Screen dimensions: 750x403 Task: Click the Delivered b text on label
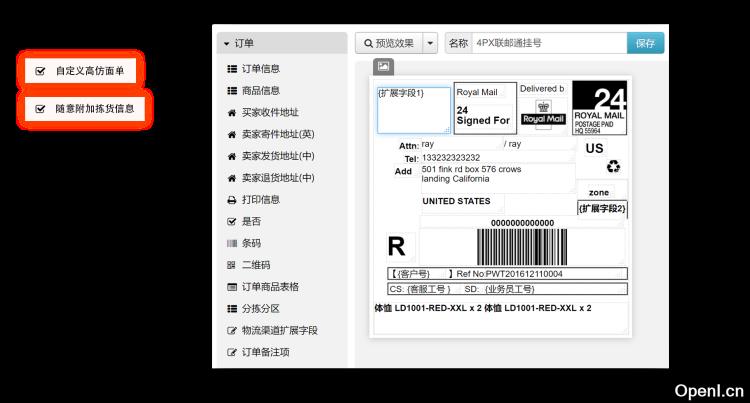coord(542,89)
